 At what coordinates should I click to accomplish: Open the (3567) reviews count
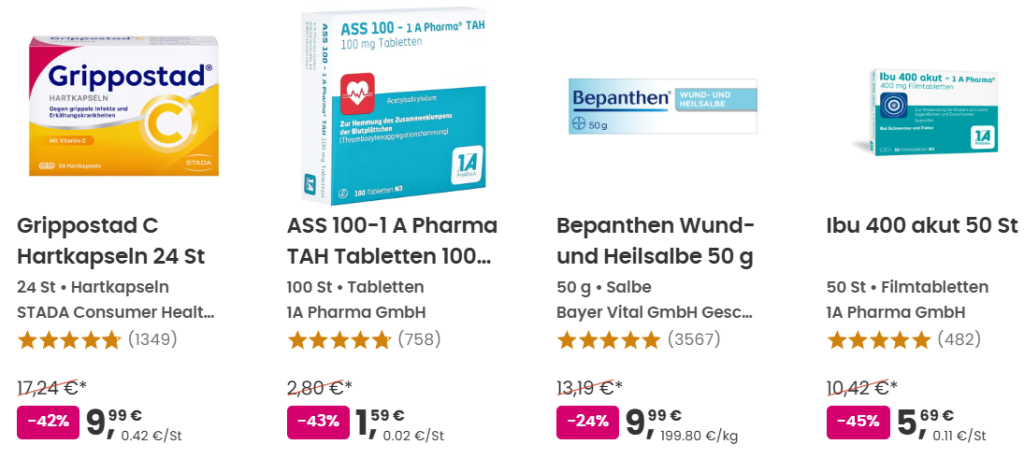coord(694,340)
